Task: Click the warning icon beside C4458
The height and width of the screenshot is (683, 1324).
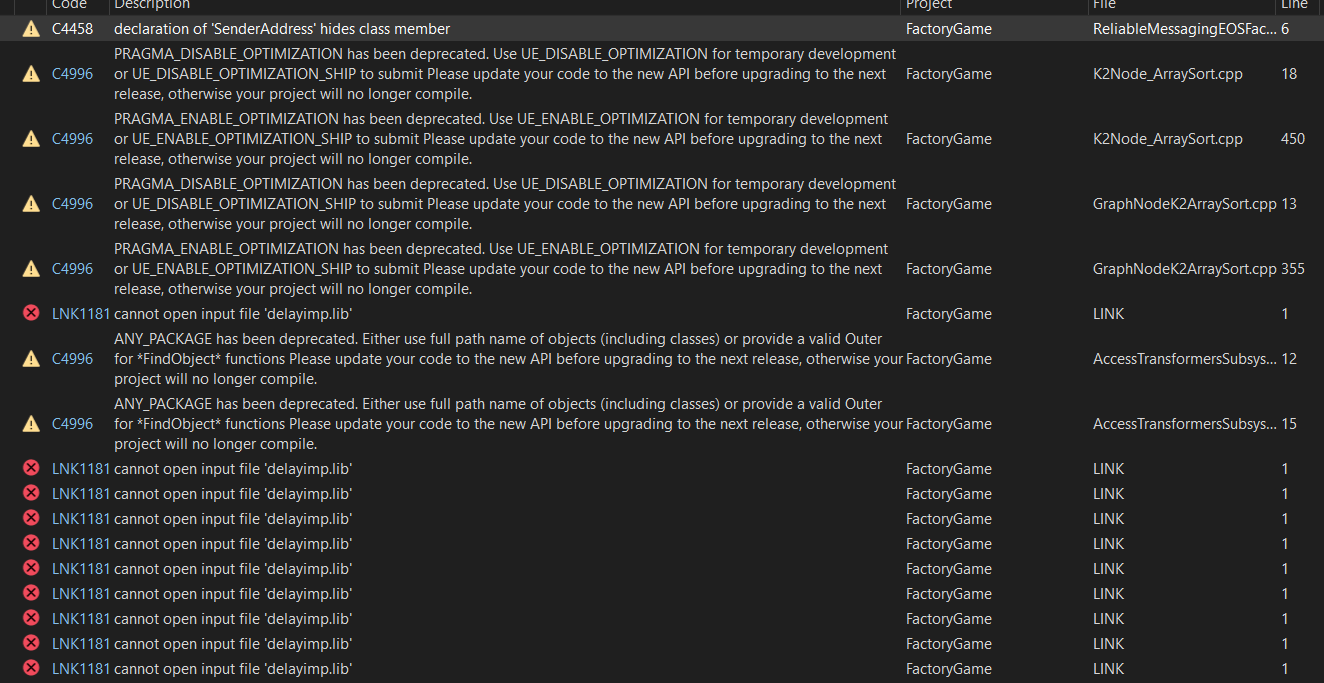Action: click(30, 28)
